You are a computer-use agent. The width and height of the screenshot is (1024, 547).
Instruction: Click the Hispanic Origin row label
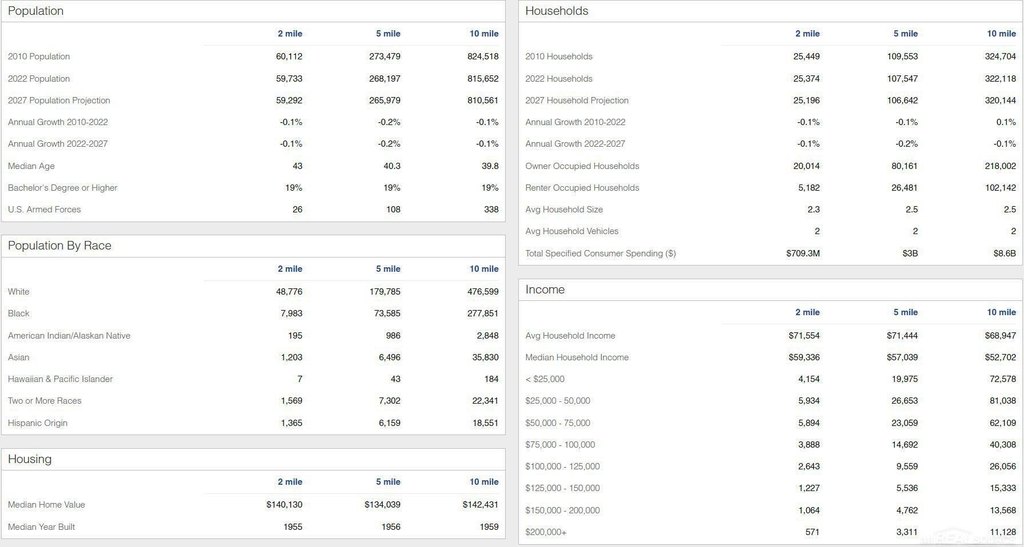tap(37, 423)
